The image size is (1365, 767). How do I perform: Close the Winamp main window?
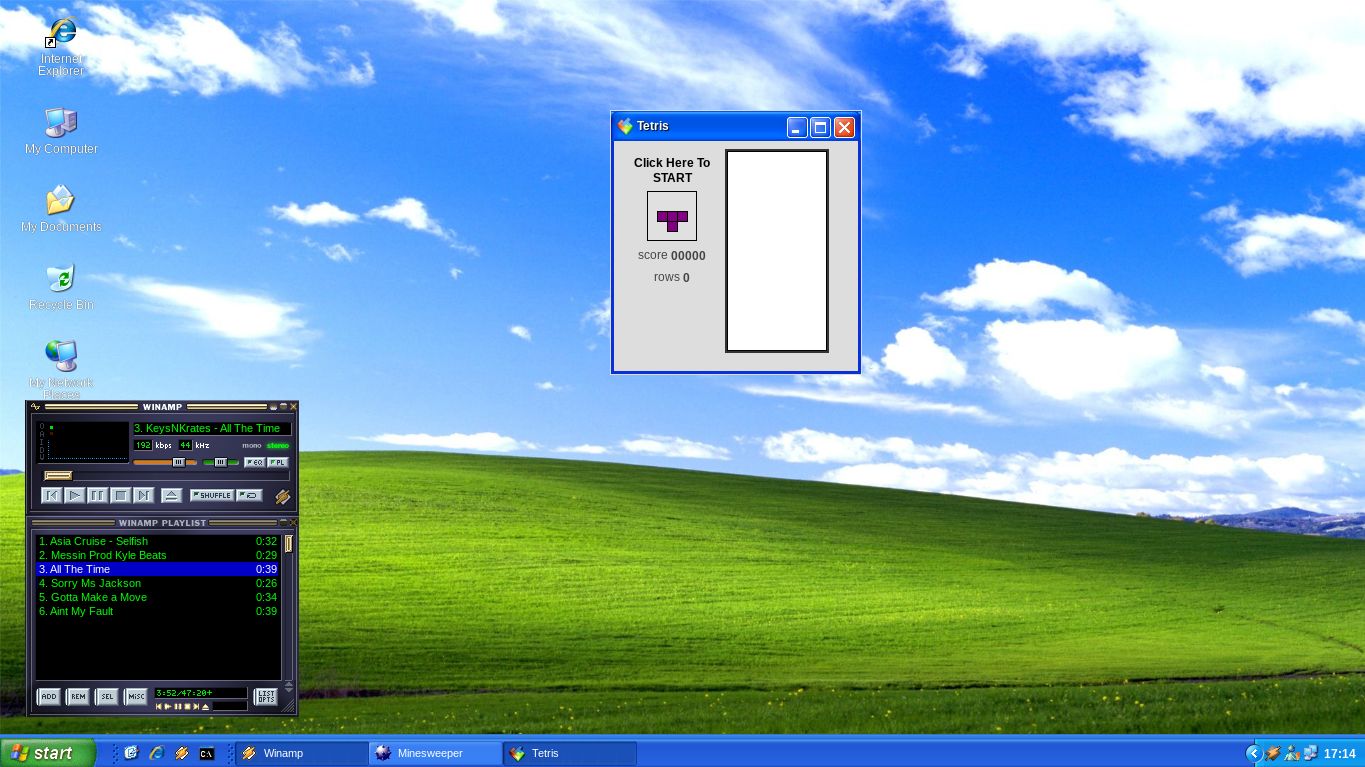point(293,407)
